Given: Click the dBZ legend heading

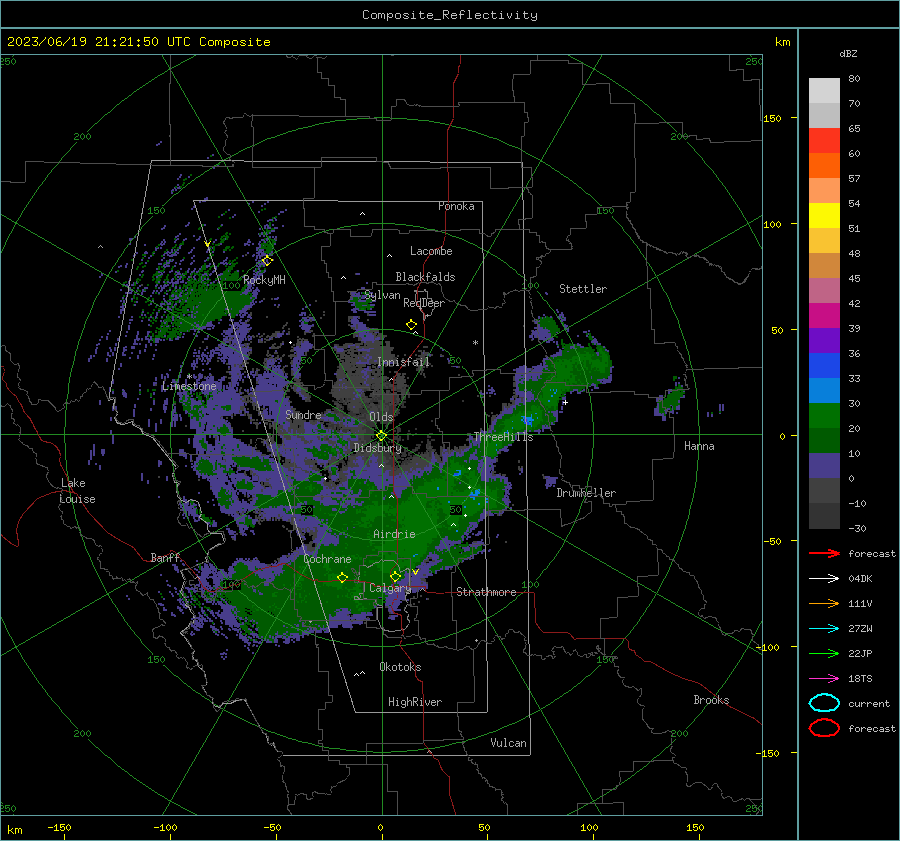Looking at the screenshot, I should click(x=848, y=53).
